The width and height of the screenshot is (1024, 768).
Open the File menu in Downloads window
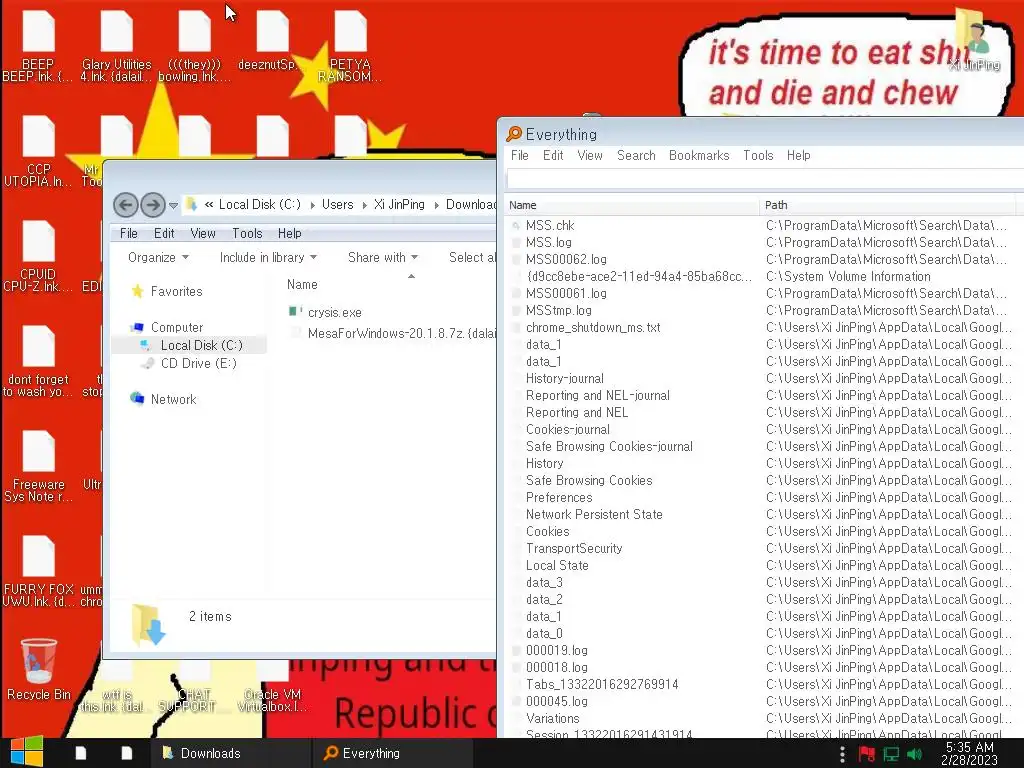point(129,233)
